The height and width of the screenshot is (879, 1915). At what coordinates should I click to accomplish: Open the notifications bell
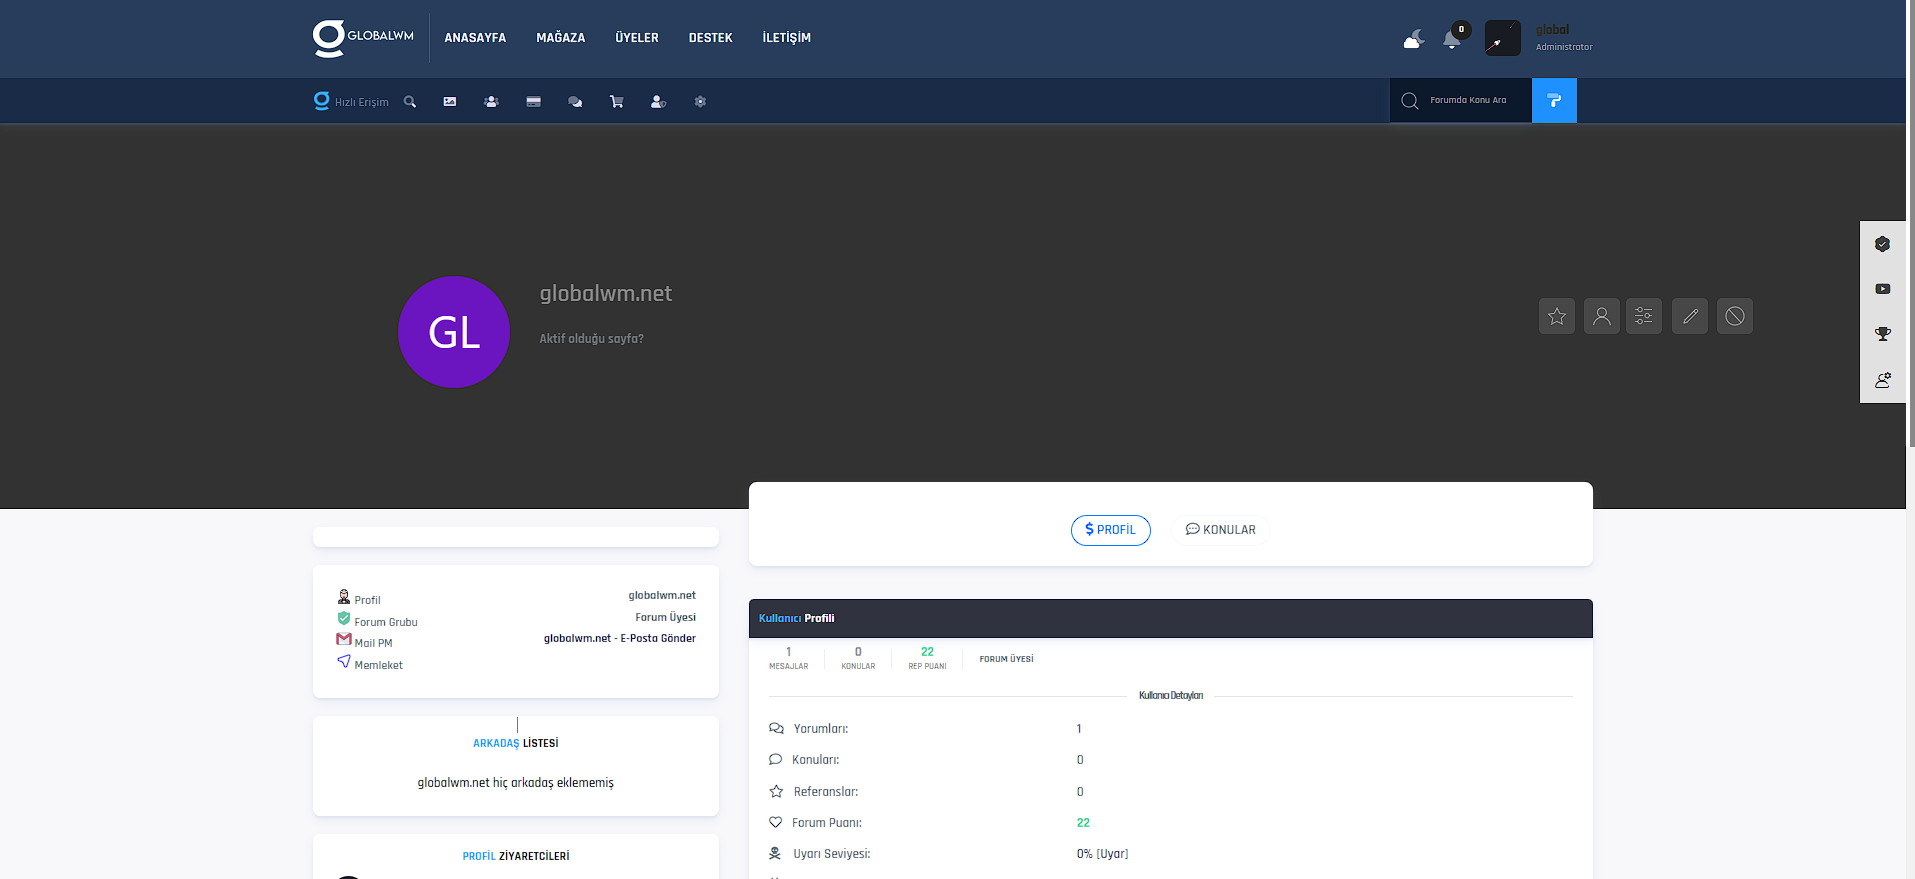pos(1452,39)
